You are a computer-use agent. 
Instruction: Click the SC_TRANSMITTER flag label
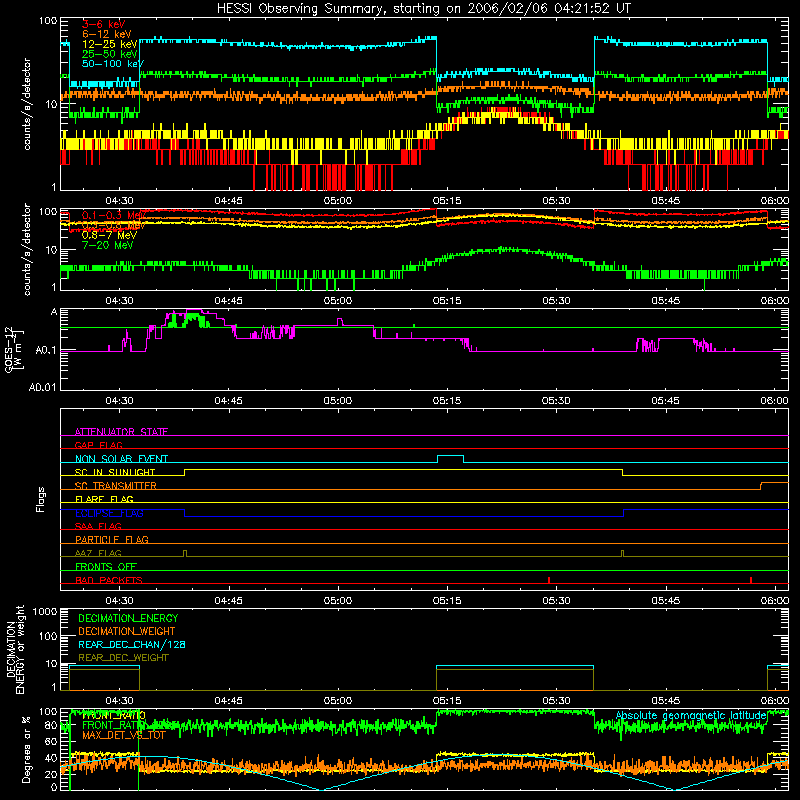point(116,486)
